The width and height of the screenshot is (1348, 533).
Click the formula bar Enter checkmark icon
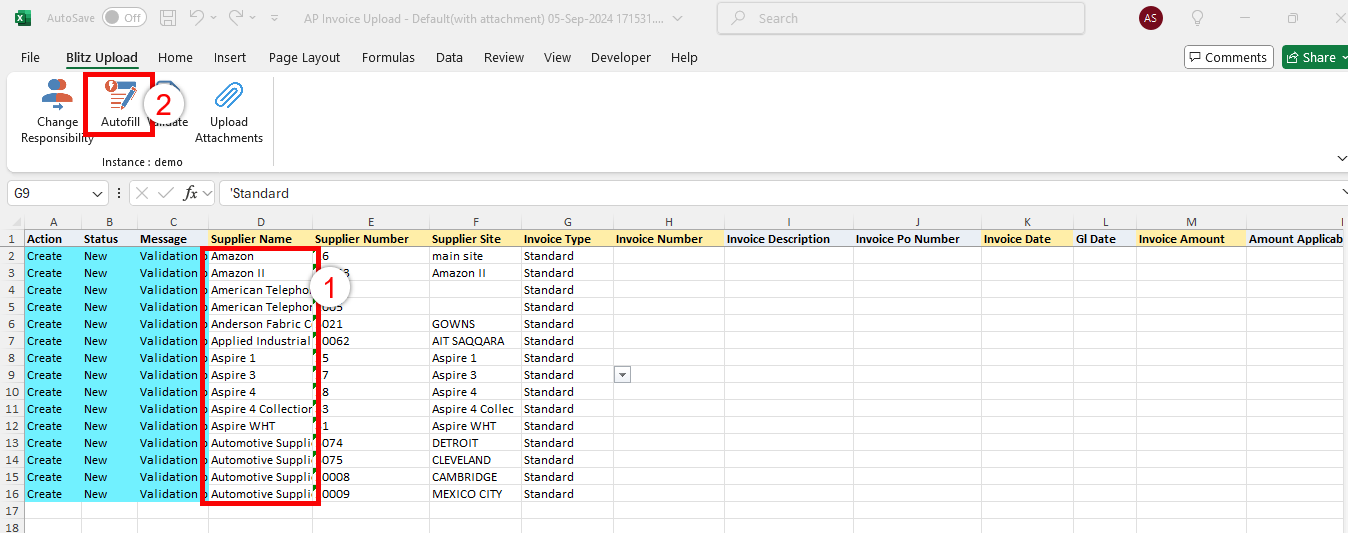point(166,193)
